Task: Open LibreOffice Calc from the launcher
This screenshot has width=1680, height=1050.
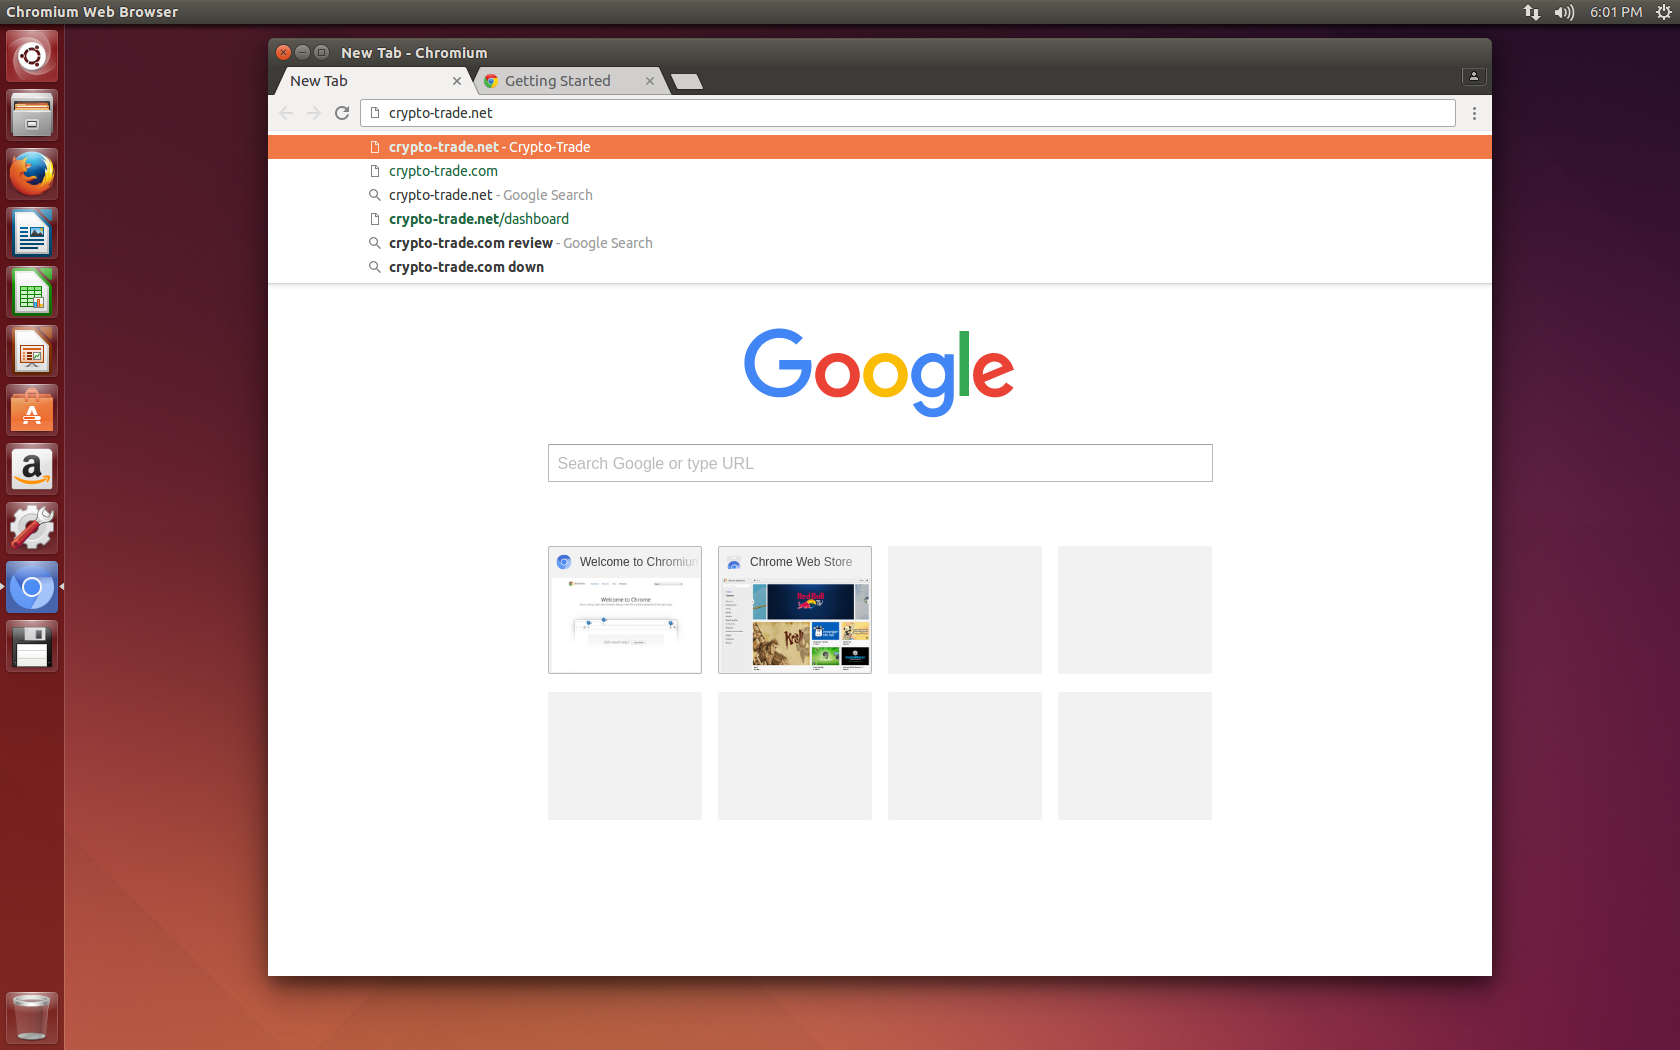Action: [32, 292]
